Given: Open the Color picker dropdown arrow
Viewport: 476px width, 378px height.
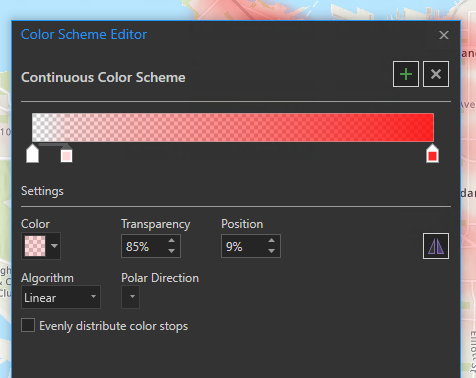Looking at the screenshot, I should pos(54,246).
